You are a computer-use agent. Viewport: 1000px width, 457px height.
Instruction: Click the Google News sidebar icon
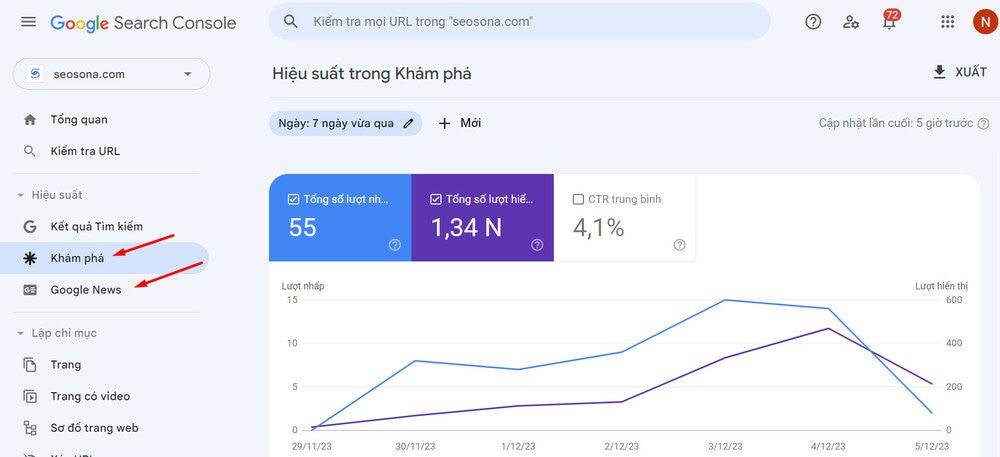(x=29, y=290)
